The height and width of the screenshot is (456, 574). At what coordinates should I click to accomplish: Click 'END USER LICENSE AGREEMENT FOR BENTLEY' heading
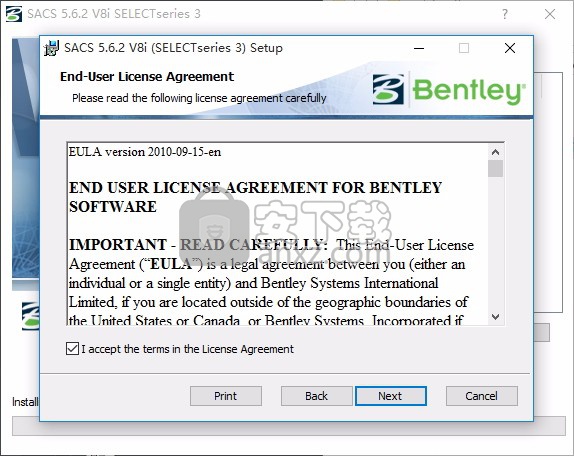[256, 188]
